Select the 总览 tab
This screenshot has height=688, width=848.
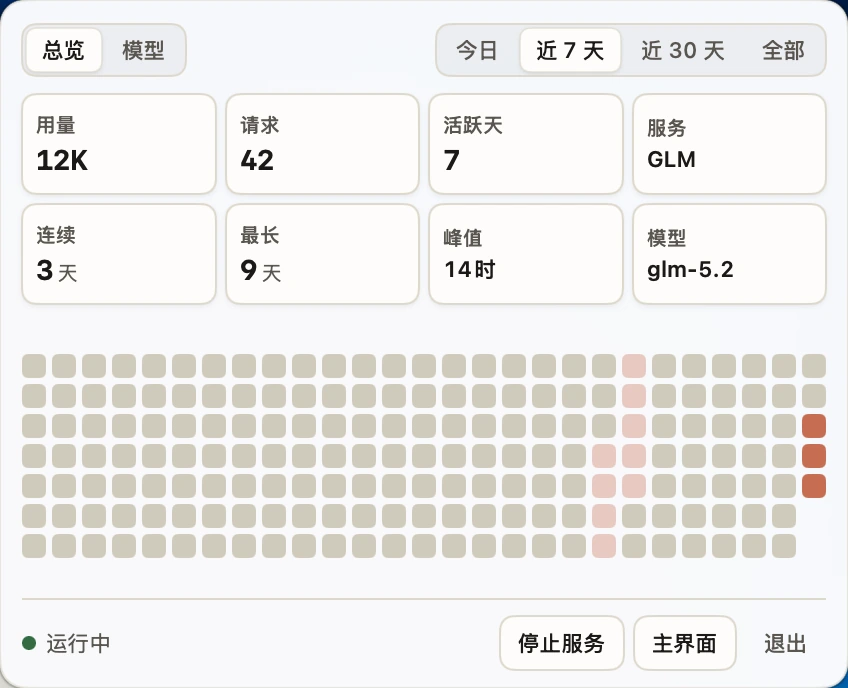tap(64, 50)
